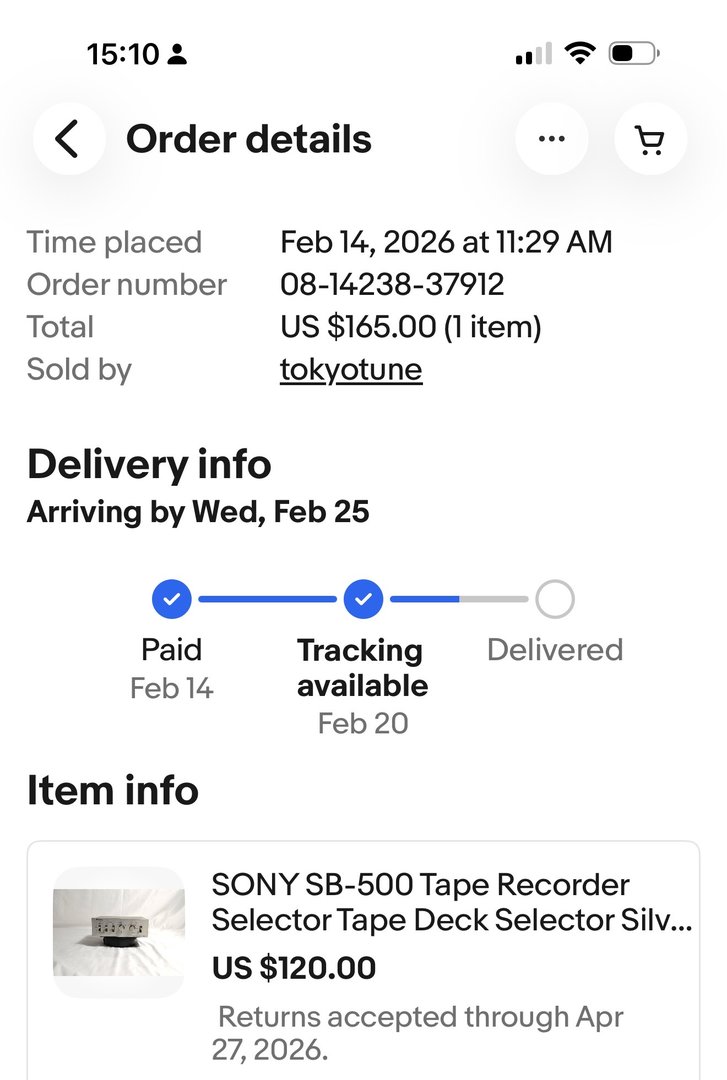Open the three-dot more options menu

click(x=551, y=139)
